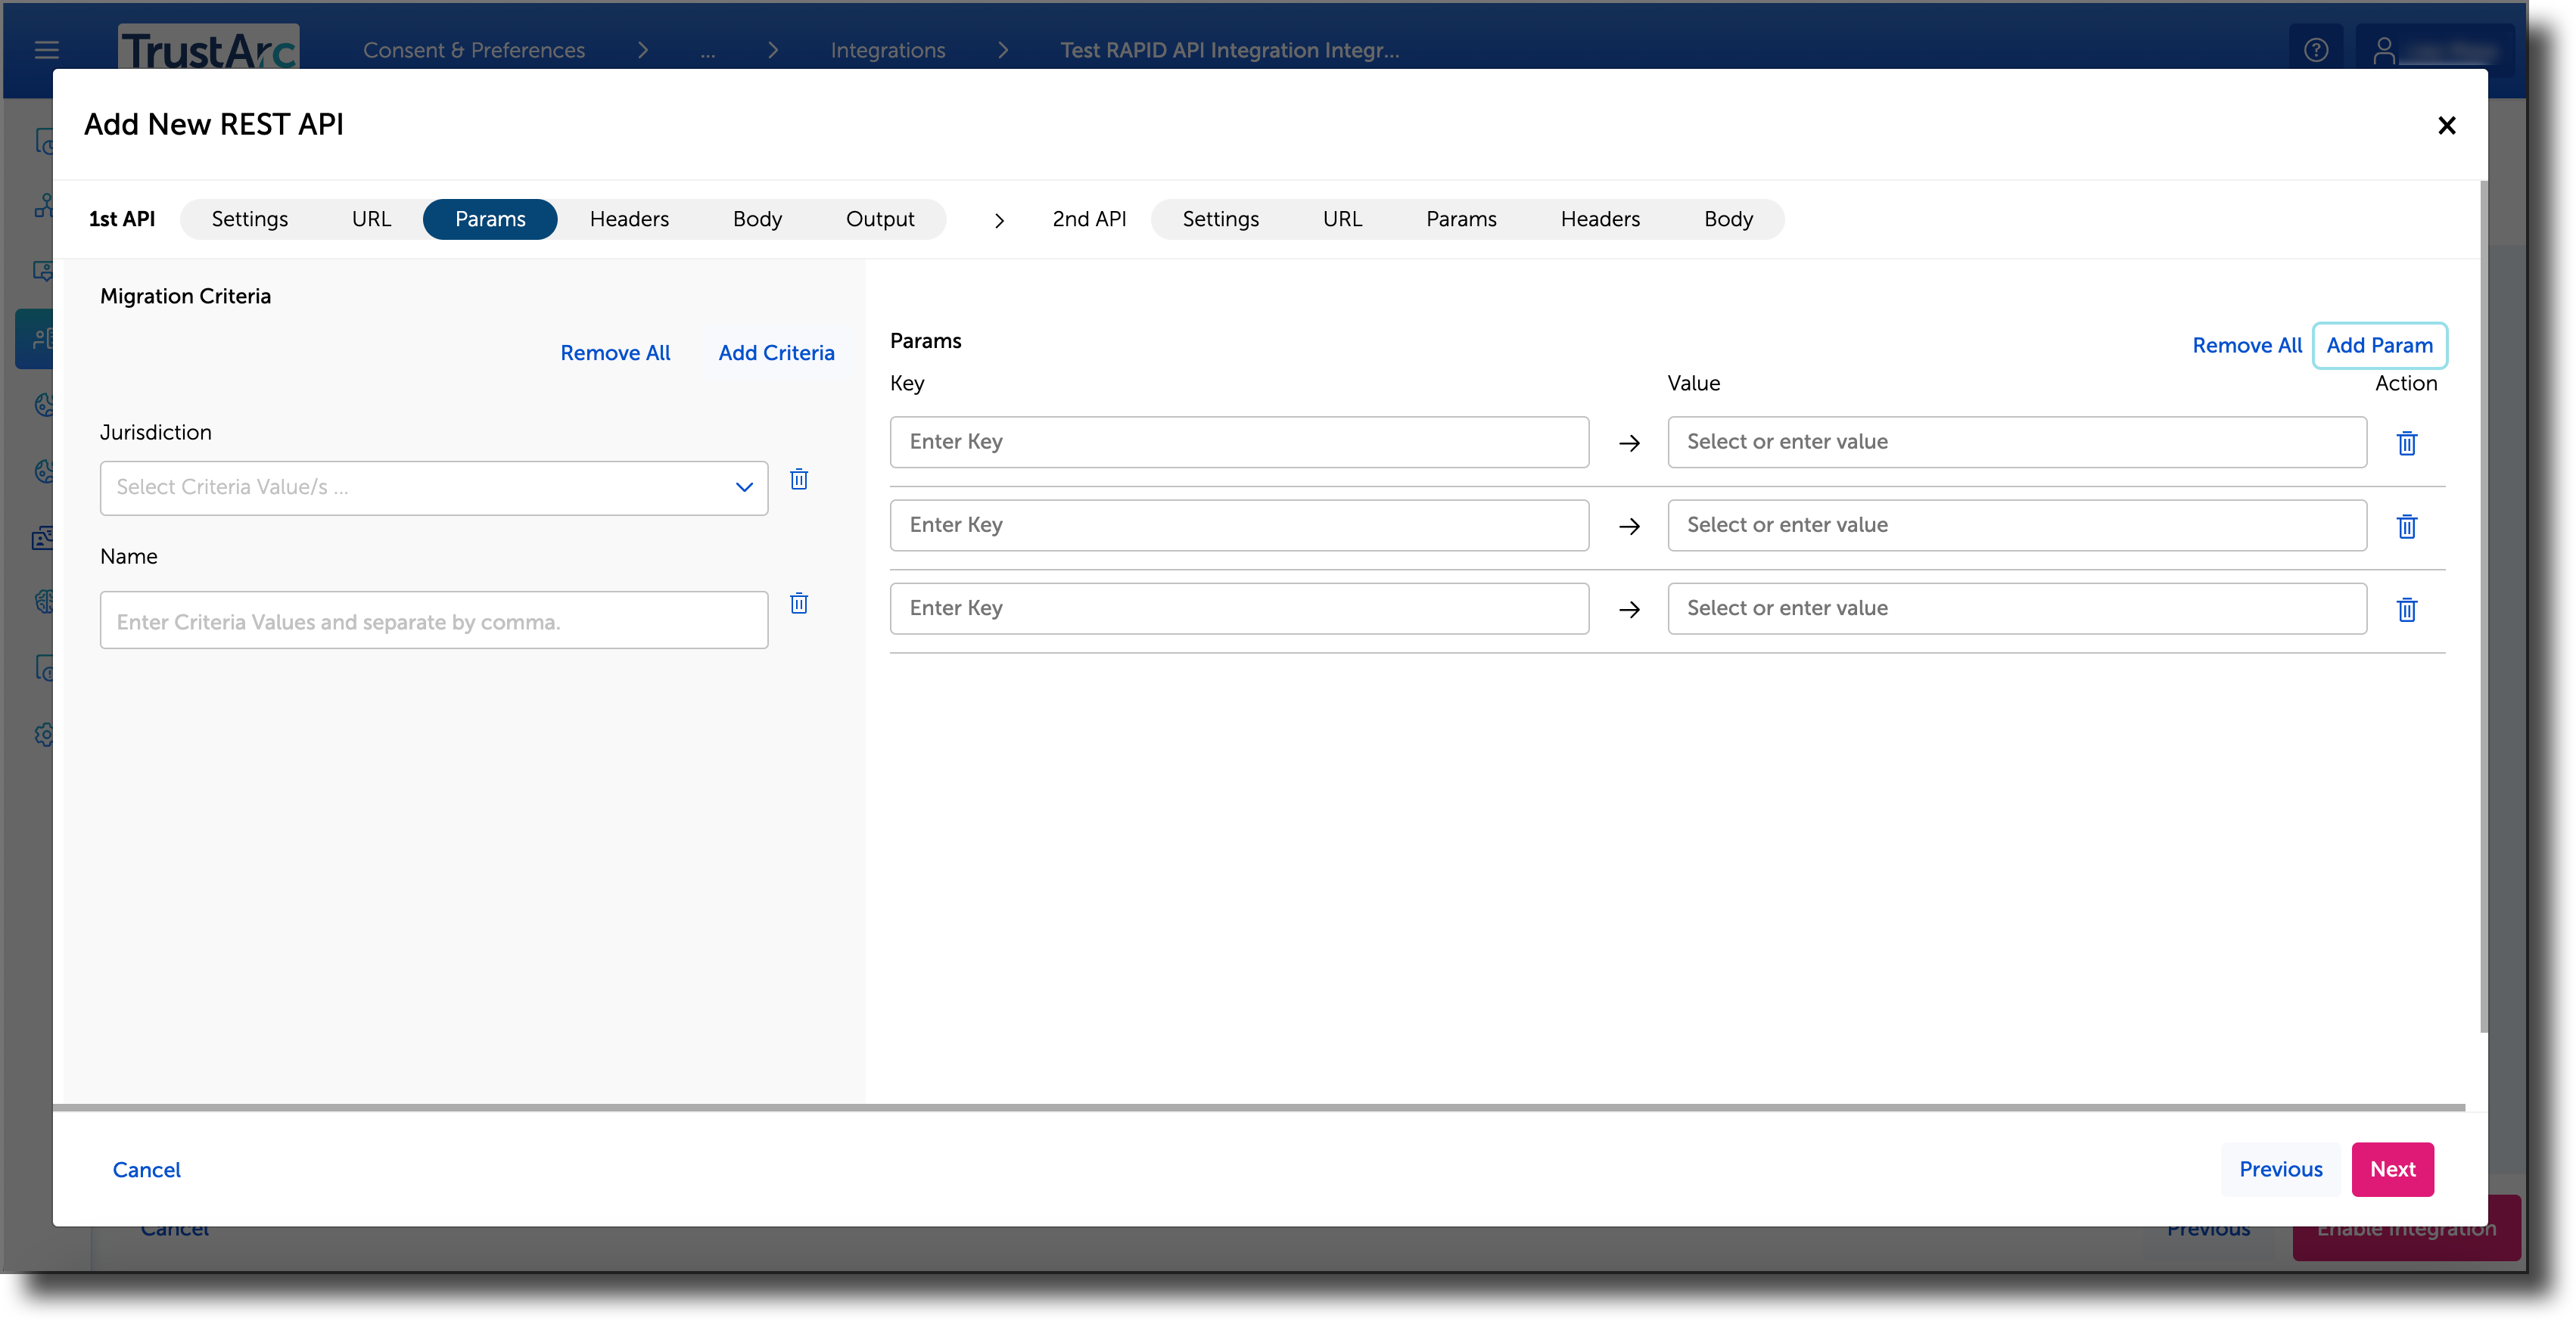Select the settings gear icon in the sidebar
The image size is (2576, 1321).
pyautogui.click(x=45, y=735)
